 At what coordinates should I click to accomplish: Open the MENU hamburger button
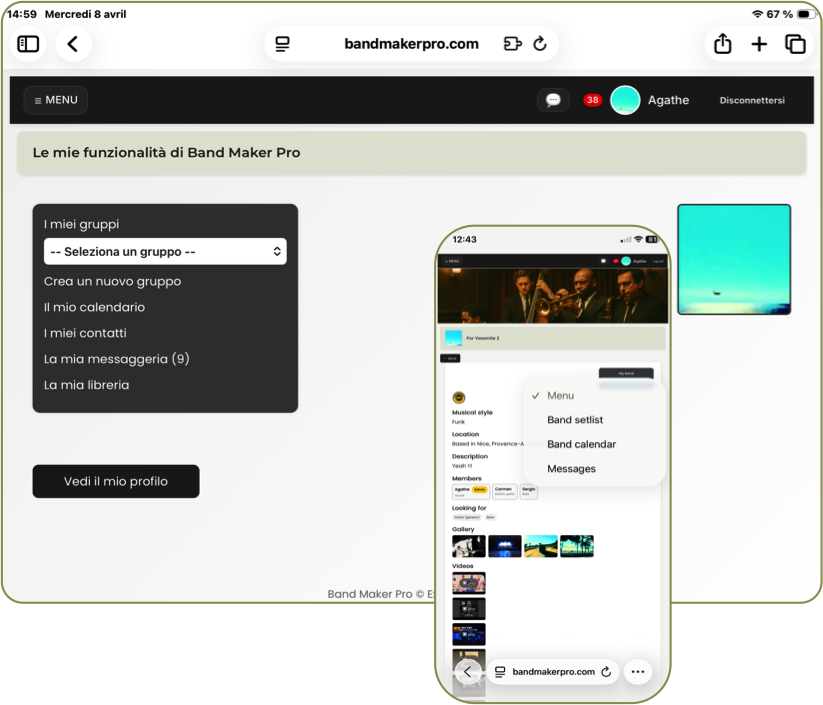(56, 100)
